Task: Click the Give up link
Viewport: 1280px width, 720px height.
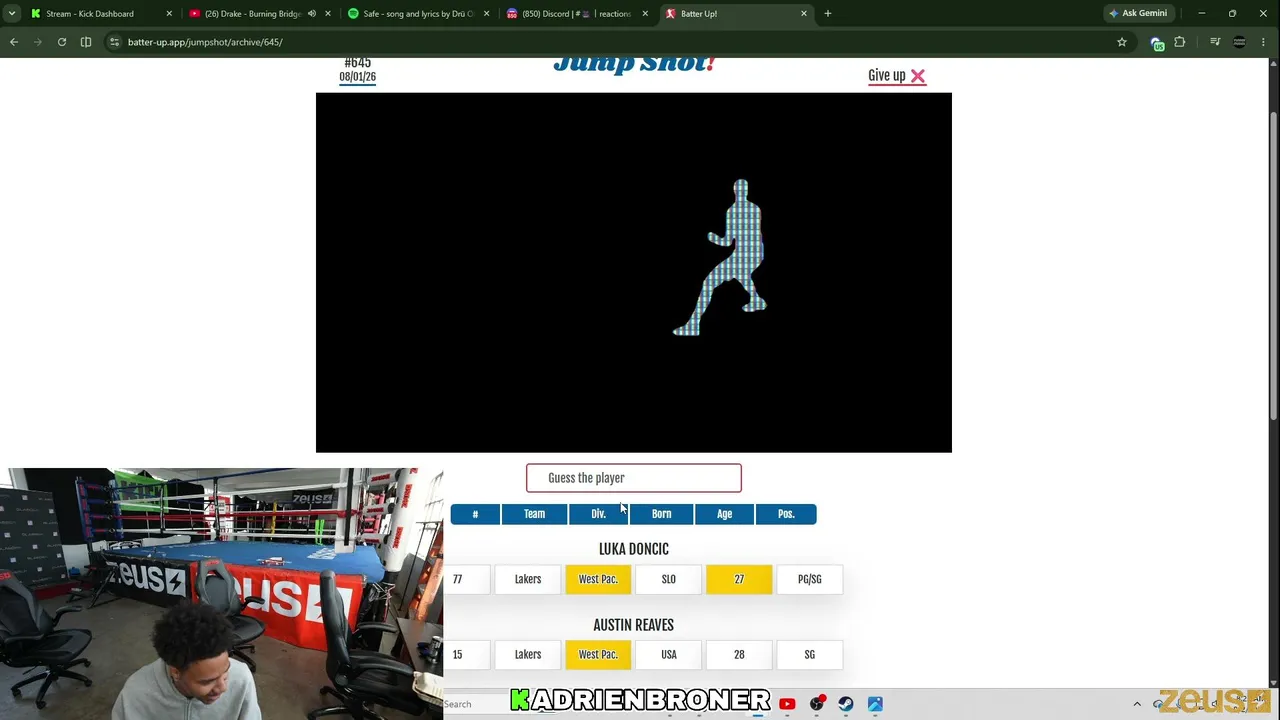Action: [897, 76]
